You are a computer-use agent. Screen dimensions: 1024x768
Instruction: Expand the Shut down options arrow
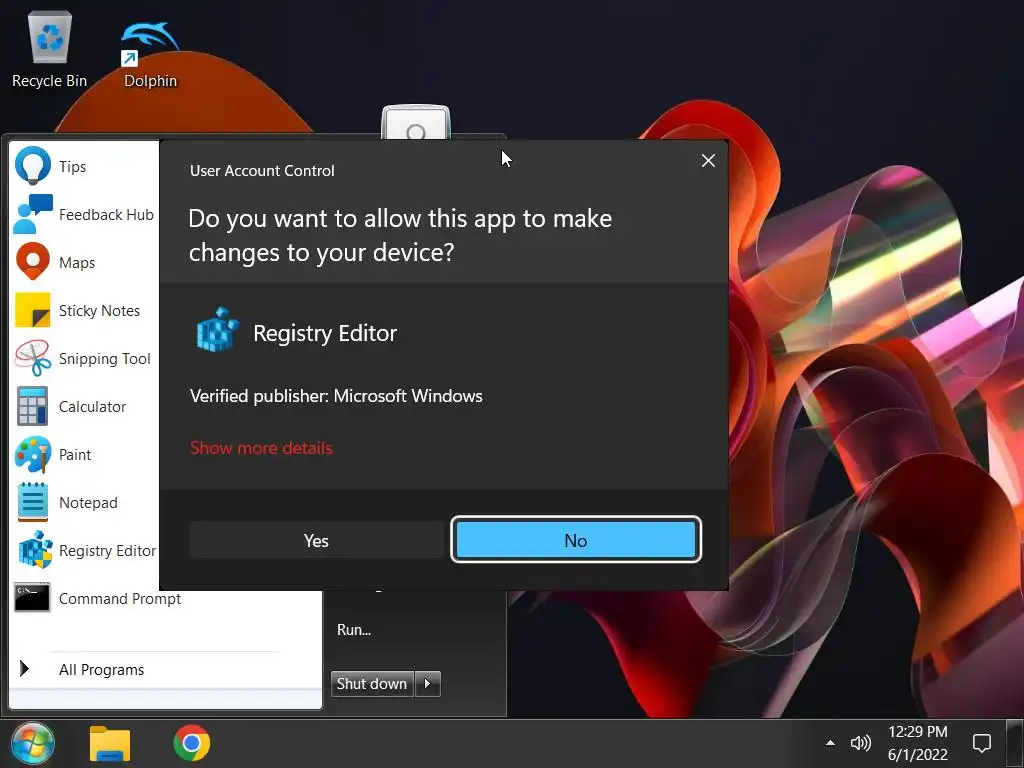428,684
